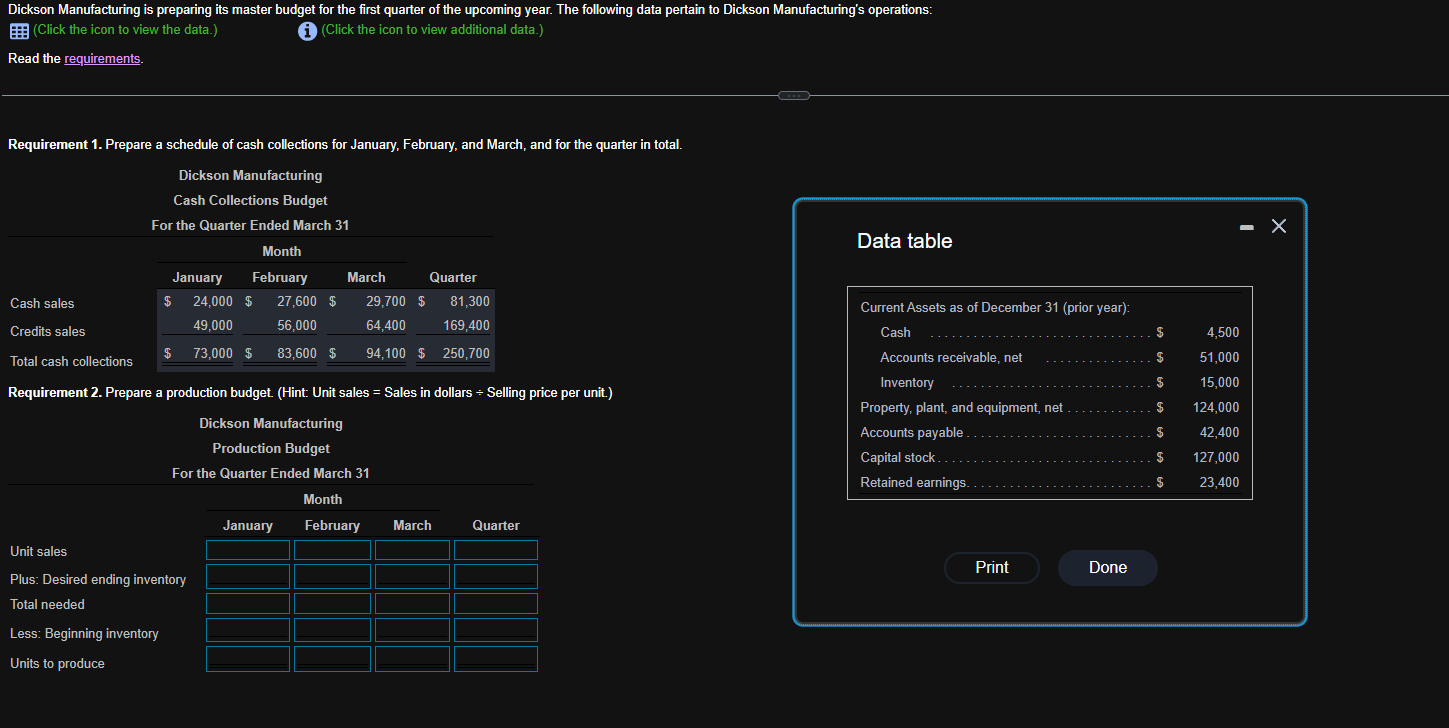Image resolution: width=1449 pixels, height=728 pixels.
Task: Select March Desired ending inventory field
Action: [x=412, y=576]
